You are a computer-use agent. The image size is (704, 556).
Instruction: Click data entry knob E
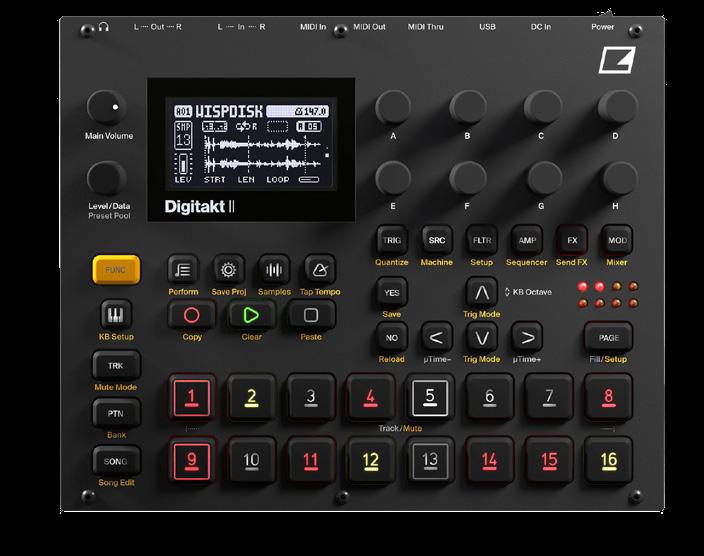pyautogui.click(x=393, y=178)
